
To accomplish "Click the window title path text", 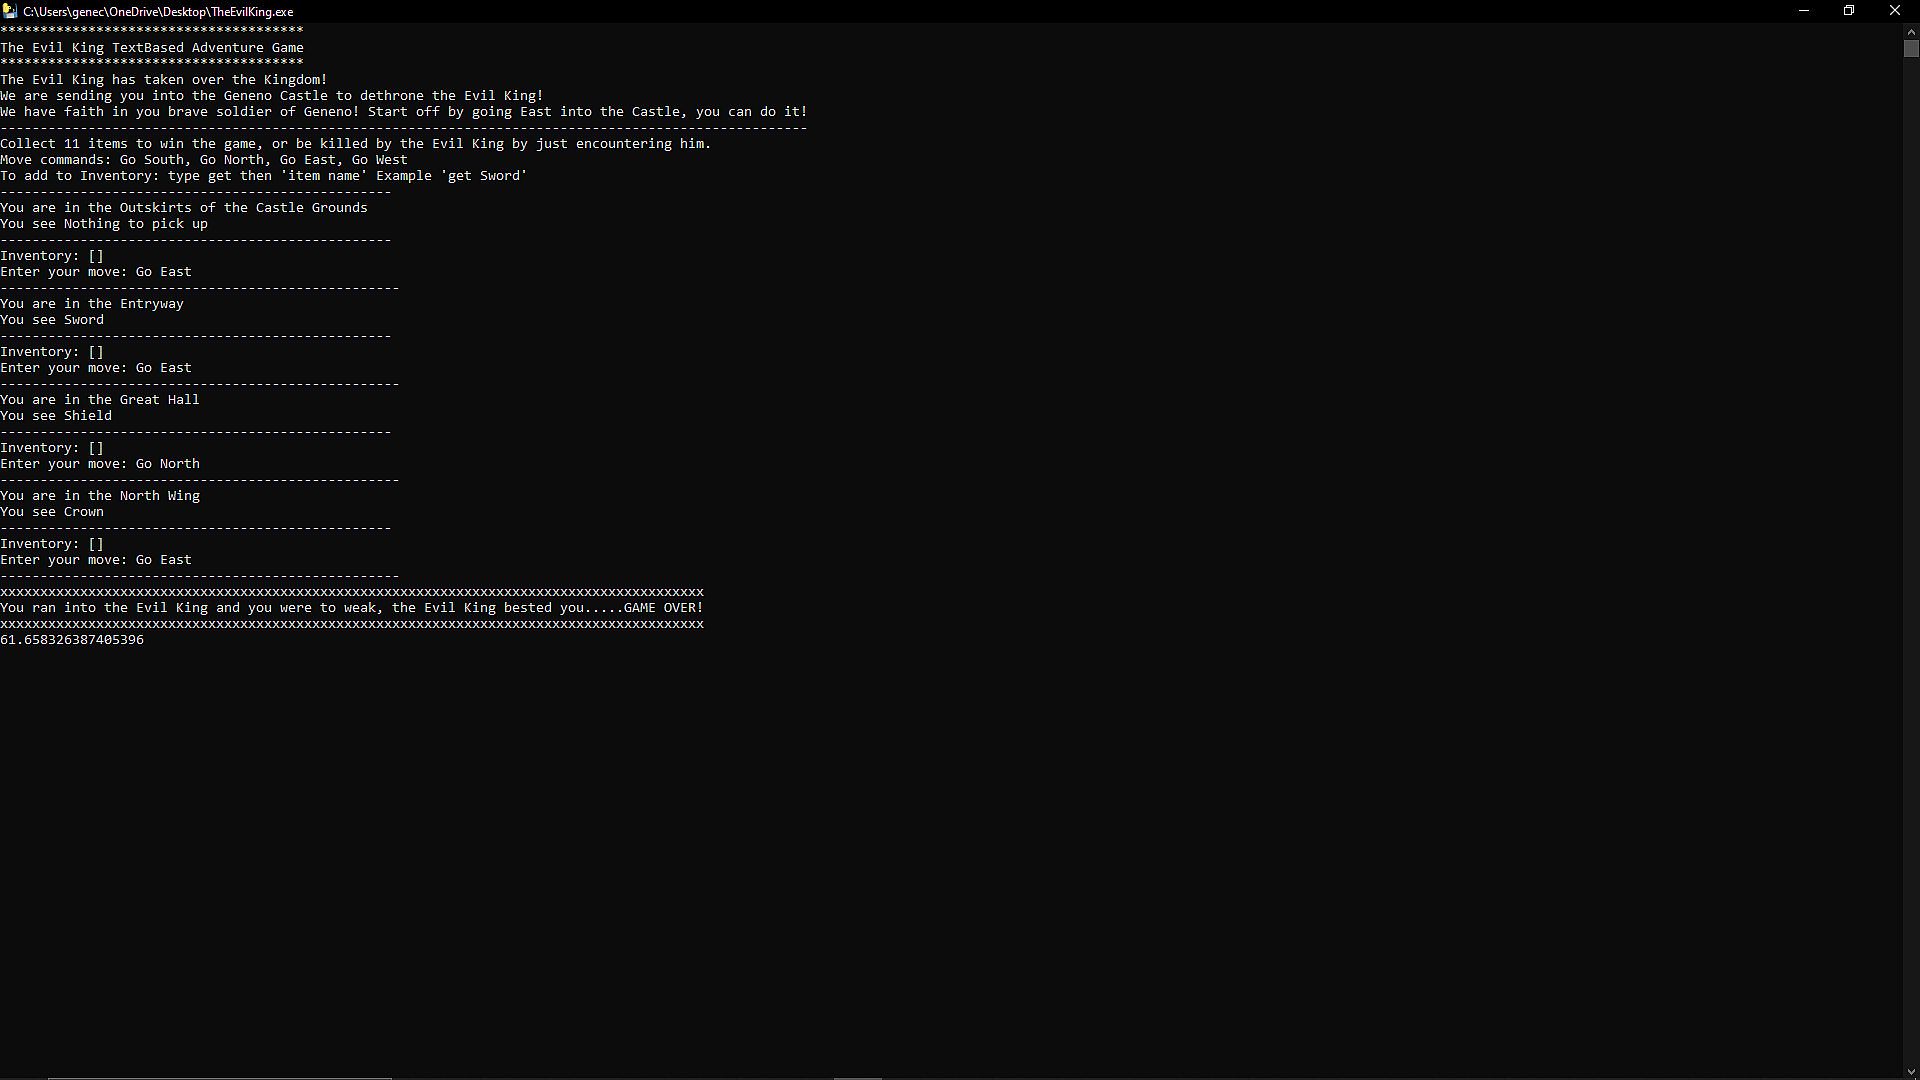I will (158, 12).
